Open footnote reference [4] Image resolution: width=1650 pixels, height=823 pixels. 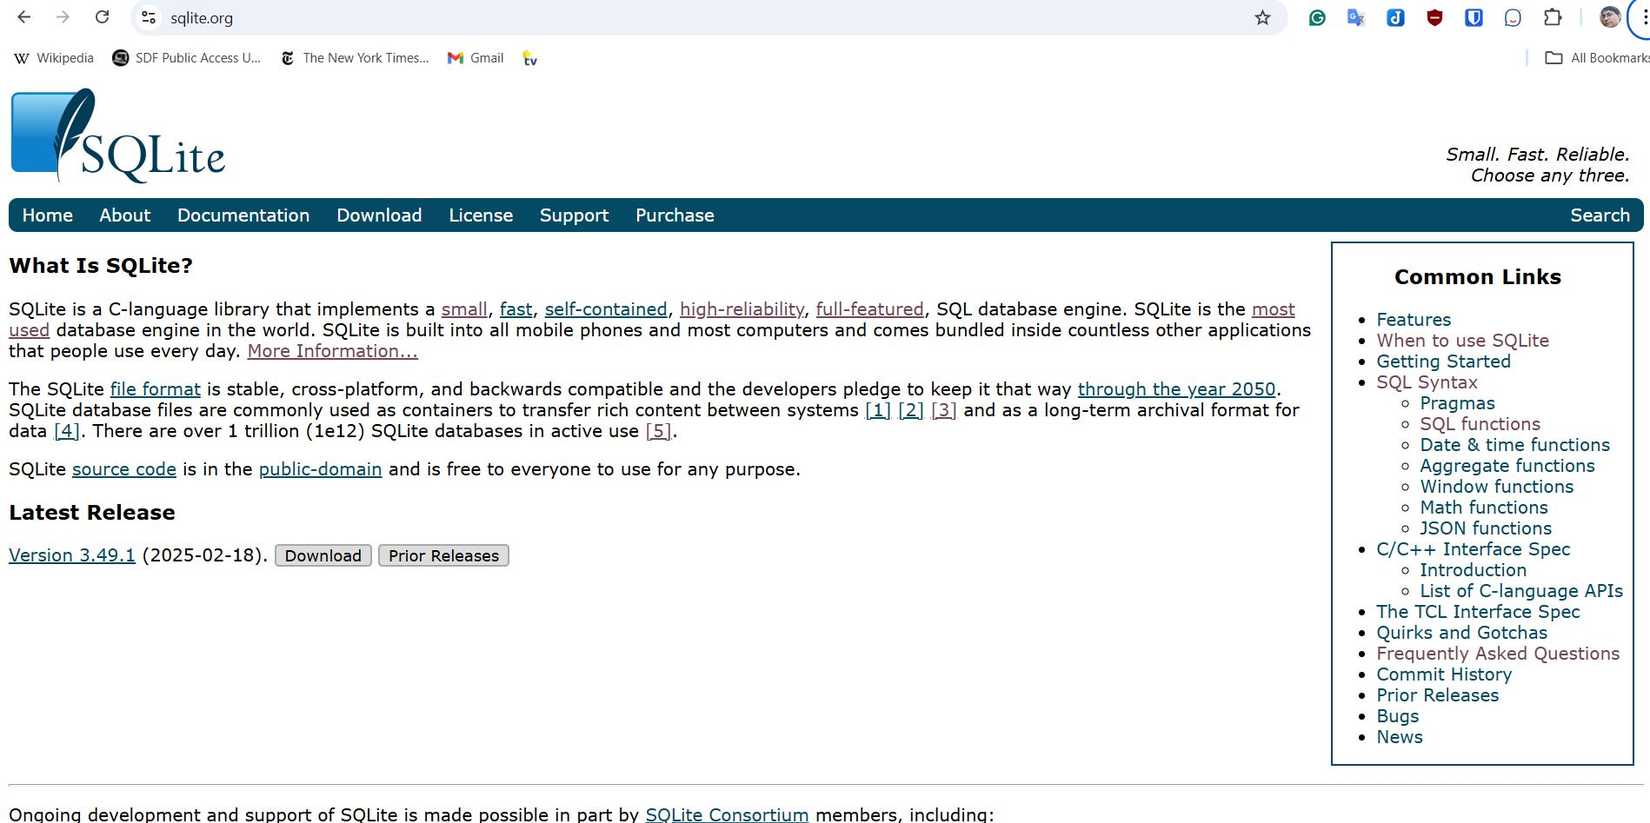(x=67, y=431)
